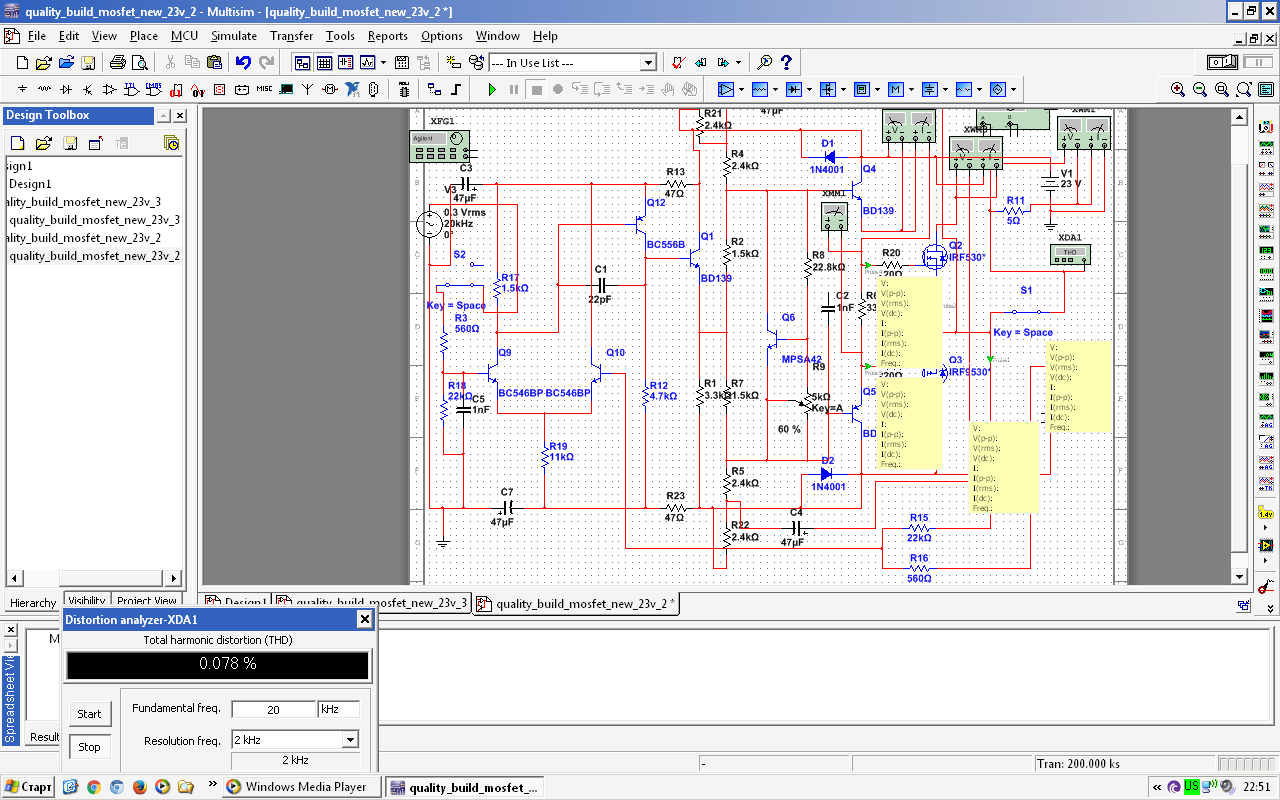Expand the transistor virtual family dropdown arrow
1280x800 pixels.
click(x=843, y=89)
